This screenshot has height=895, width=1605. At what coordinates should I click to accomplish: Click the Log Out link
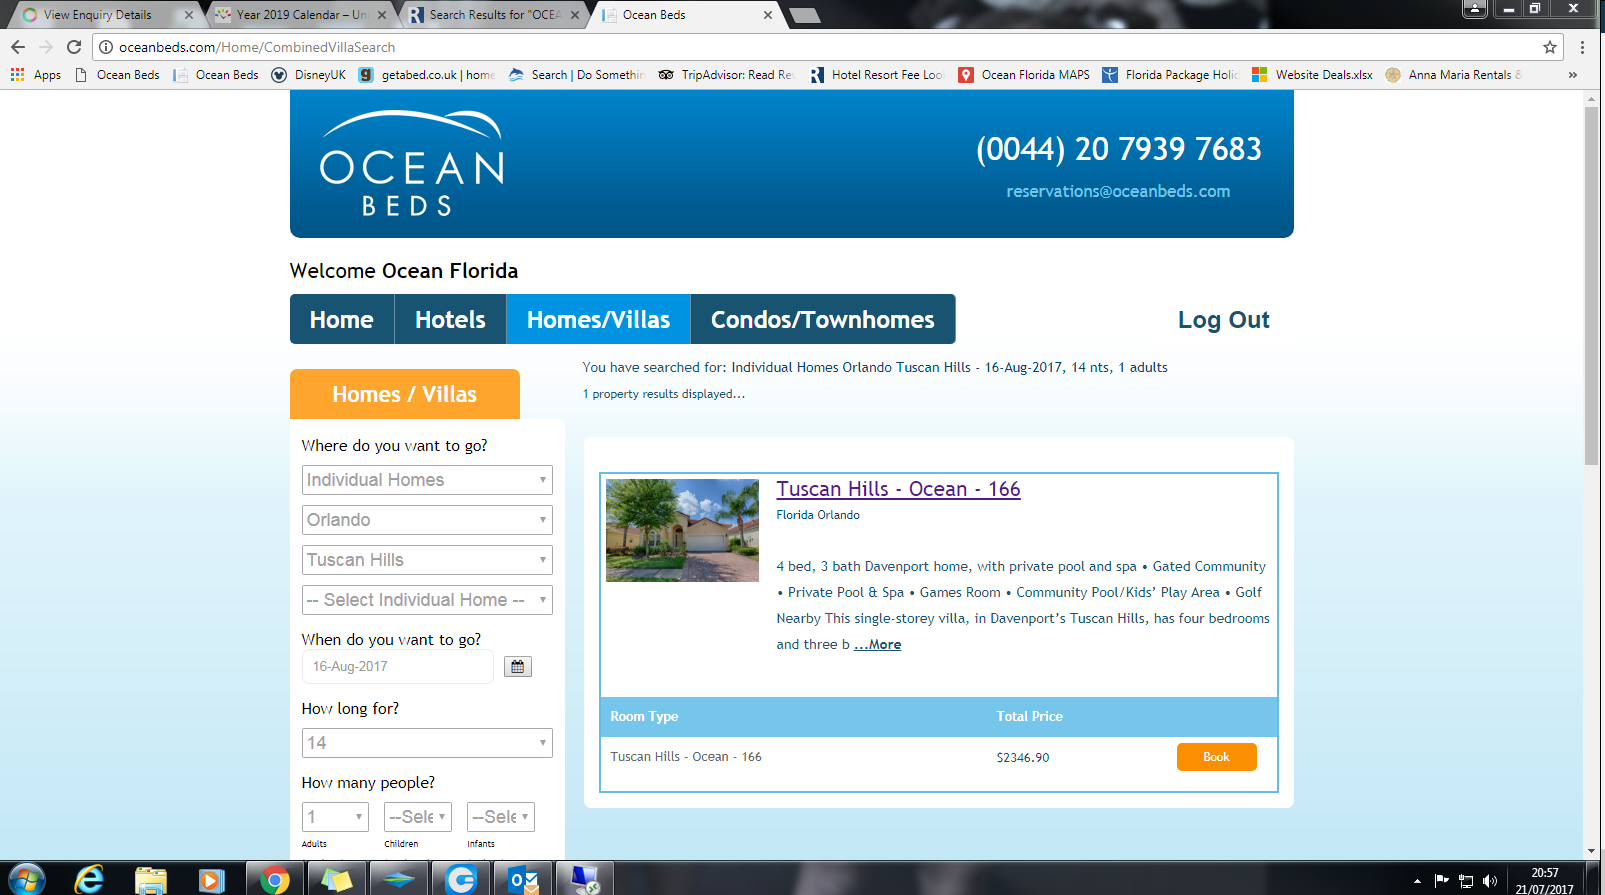click(1224, 320)
